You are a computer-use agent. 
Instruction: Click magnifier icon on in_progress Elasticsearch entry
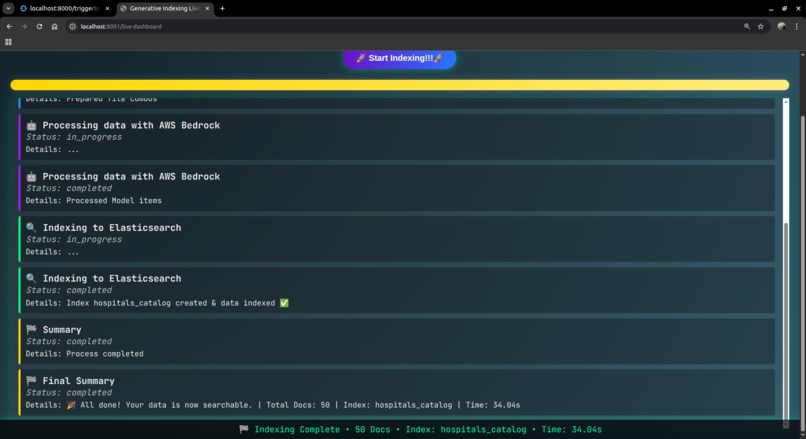pos(31,227)
